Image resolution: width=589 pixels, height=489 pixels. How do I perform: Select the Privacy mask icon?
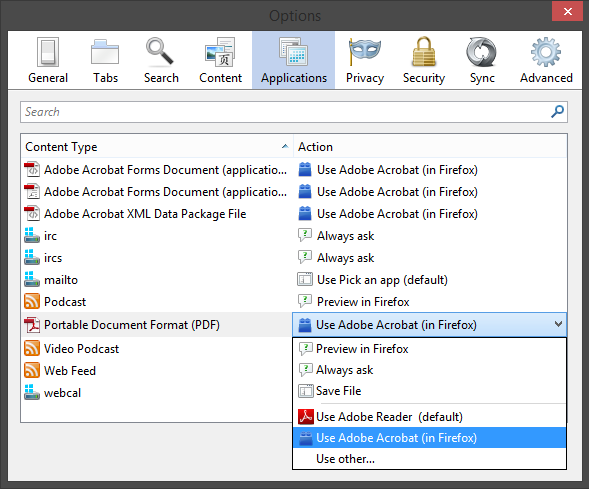(364, 51)
